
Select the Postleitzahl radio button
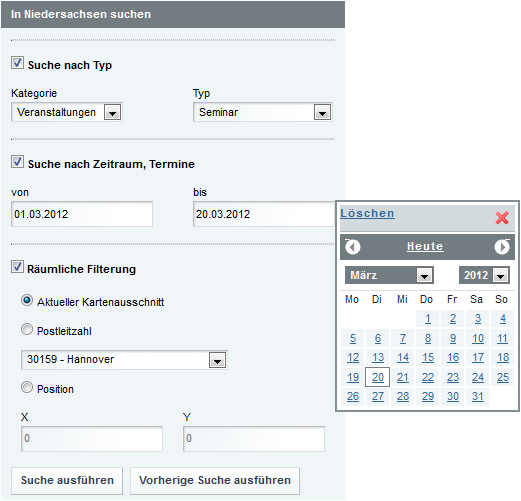tap(27, 329)
